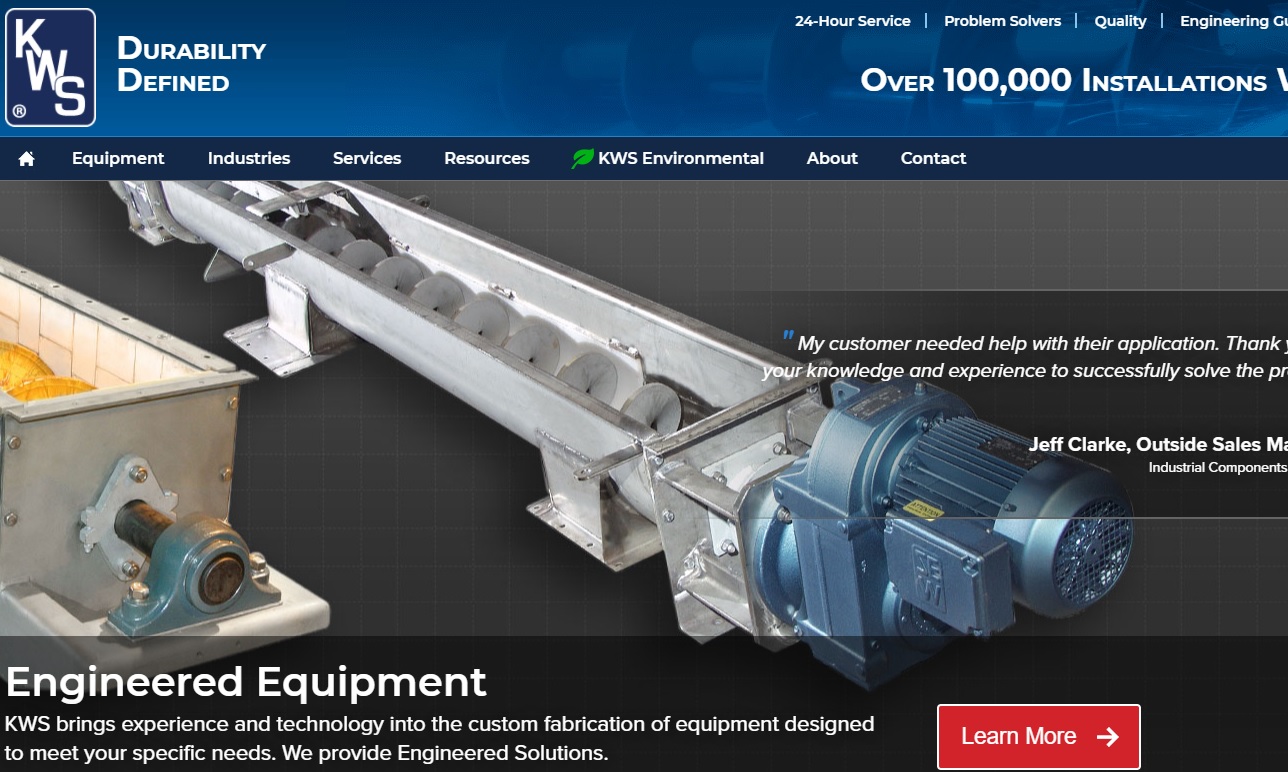The height and width of the screenshot is (772, 1288).
Task: Click the Learn More button
Action: pyautogui.click(x=1038, y=737)
